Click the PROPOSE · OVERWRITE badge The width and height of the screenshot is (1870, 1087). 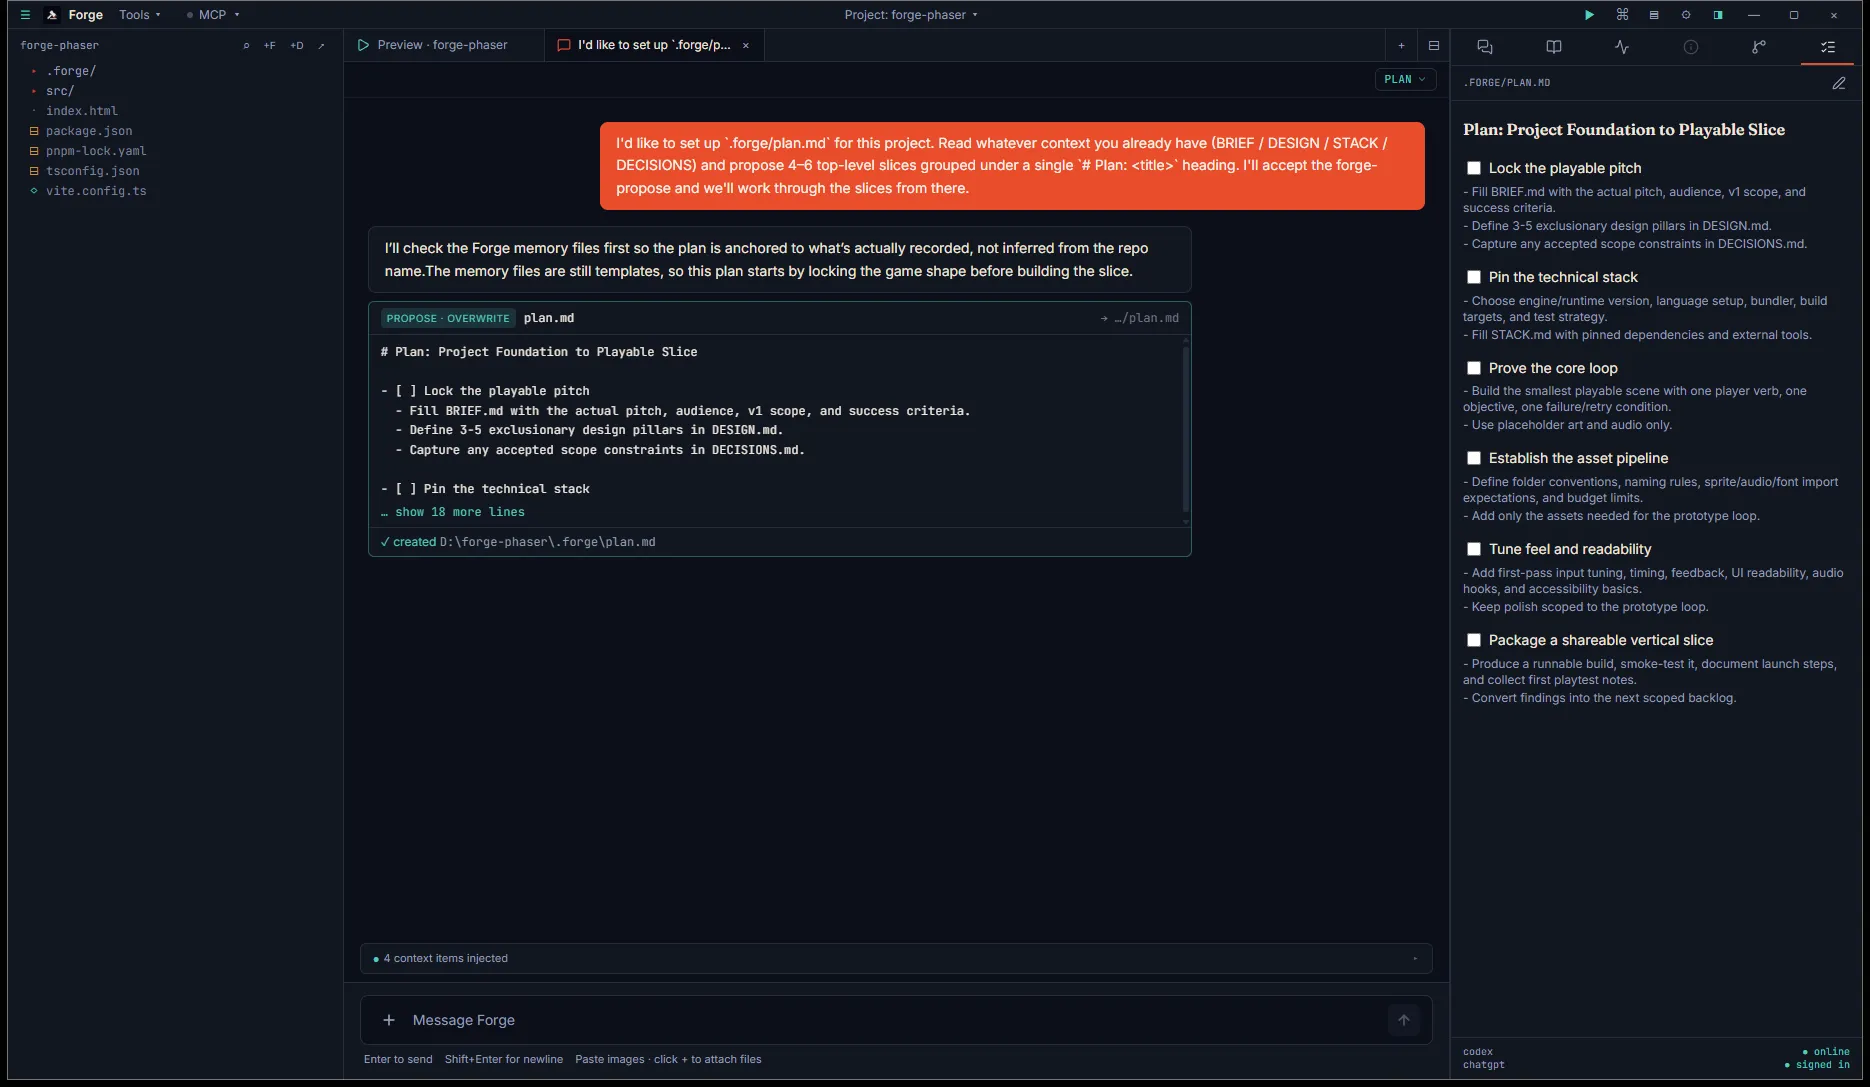(448, 318)
